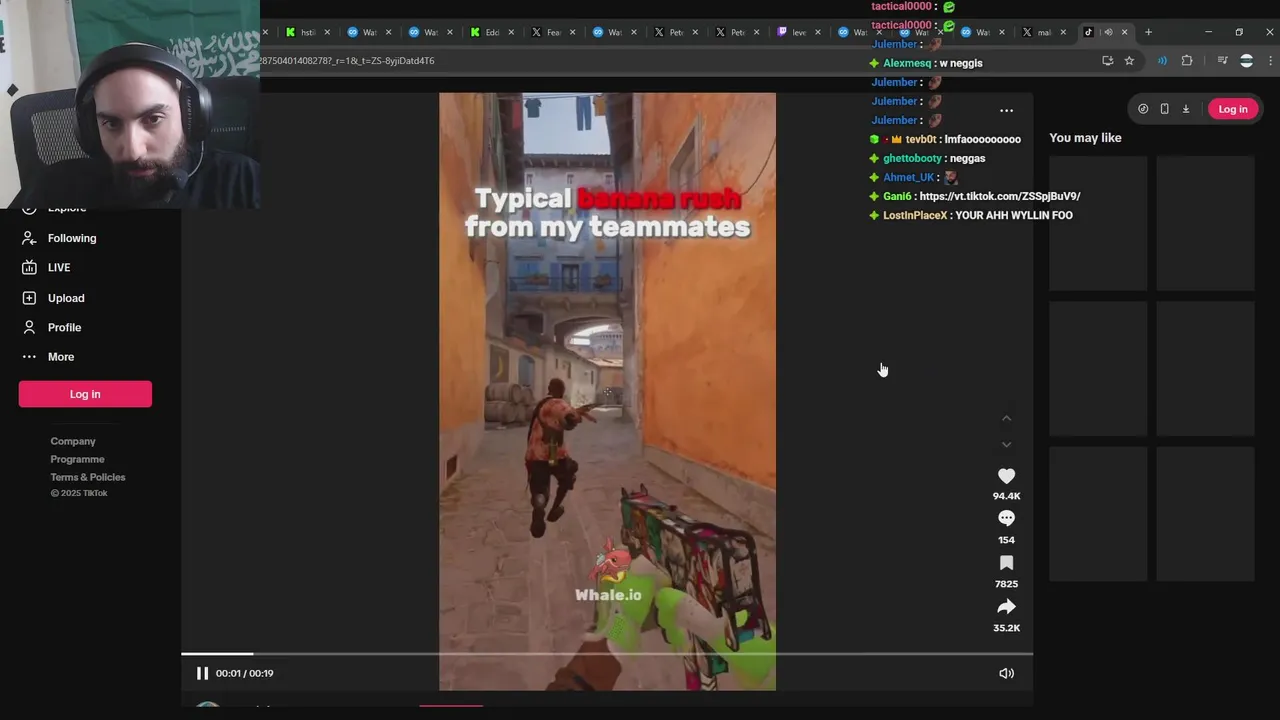The image size is (1280, 720).
Task: Click the Upload plus-square icon
Action: coord(29,298)
